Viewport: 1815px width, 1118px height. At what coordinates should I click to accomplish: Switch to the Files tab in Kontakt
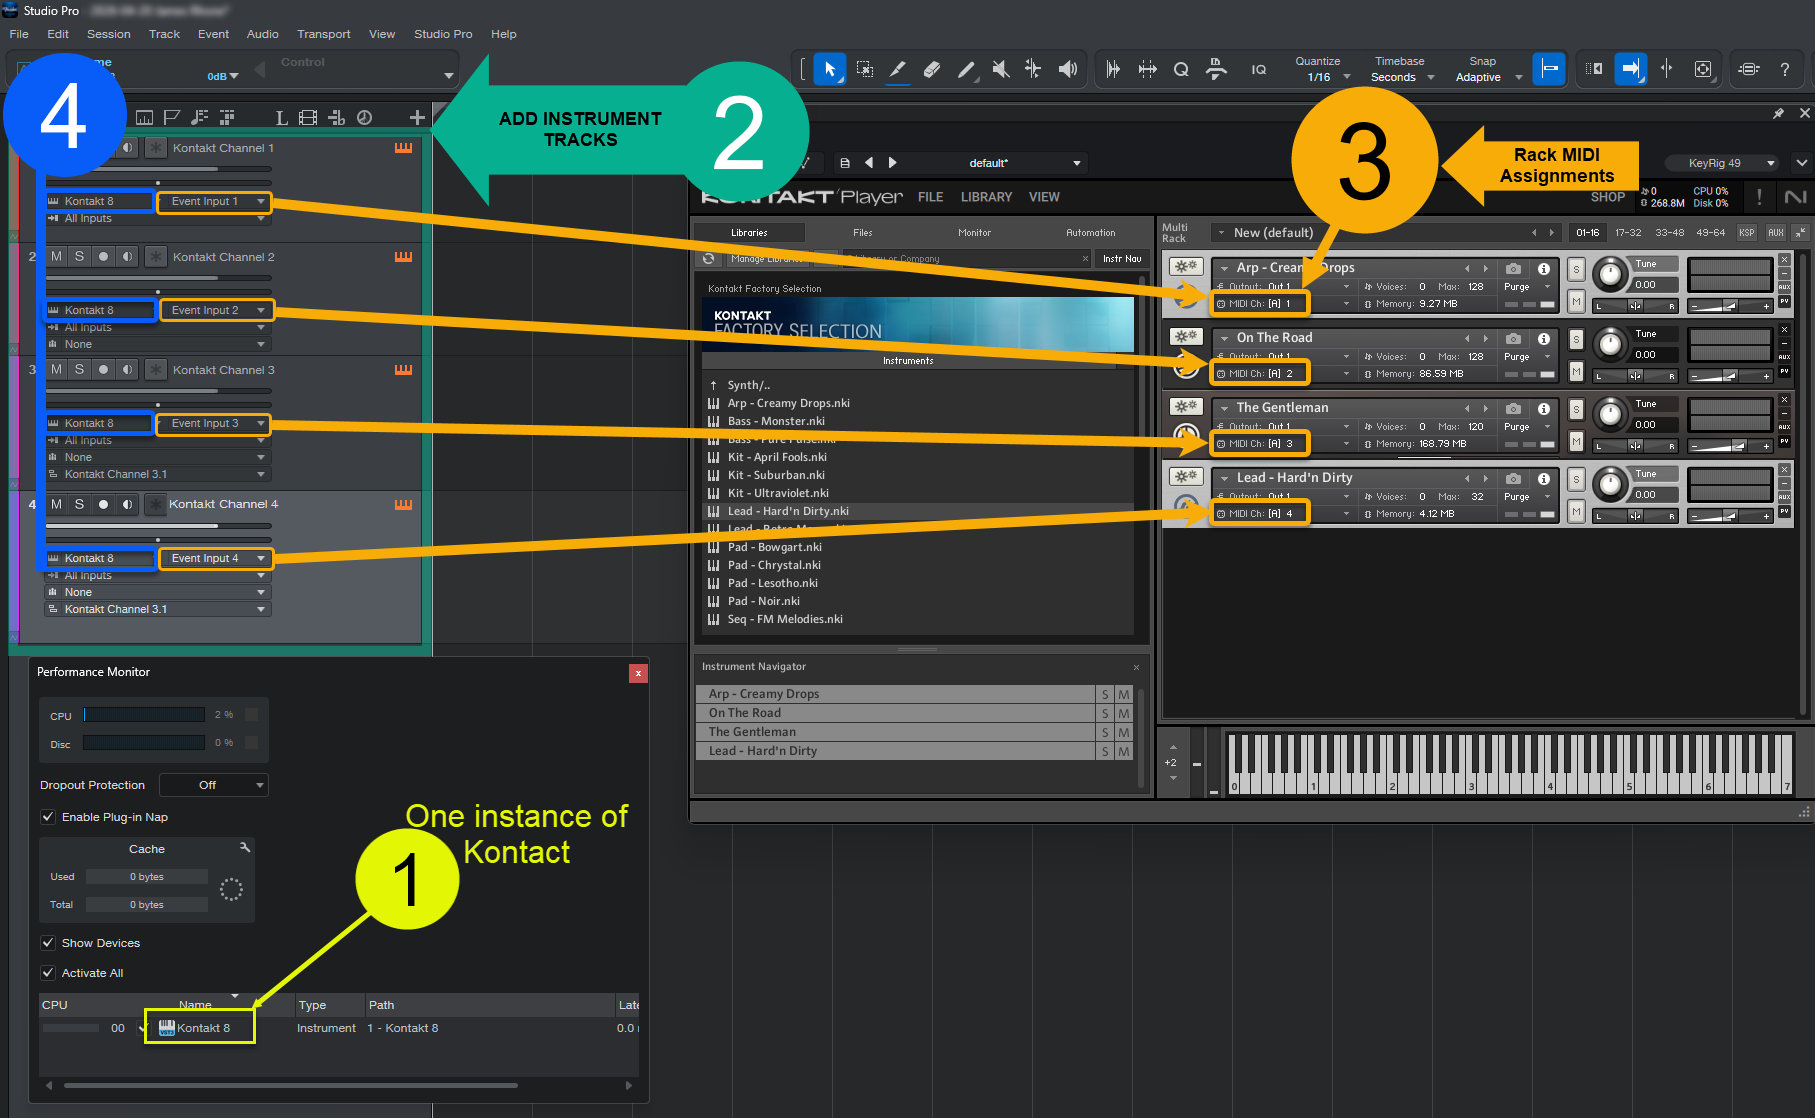tap(863, 233)
